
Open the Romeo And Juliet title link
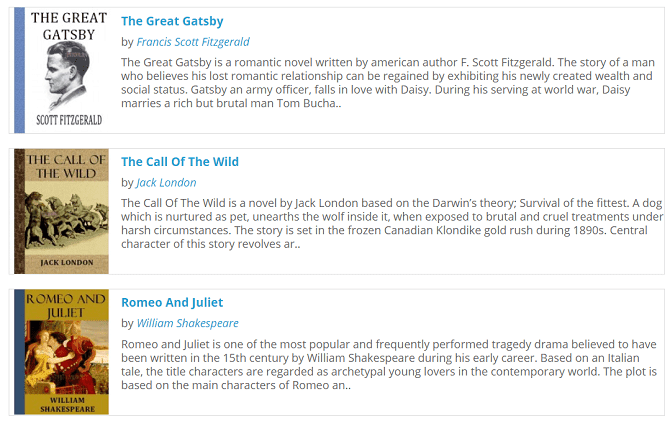172,302
